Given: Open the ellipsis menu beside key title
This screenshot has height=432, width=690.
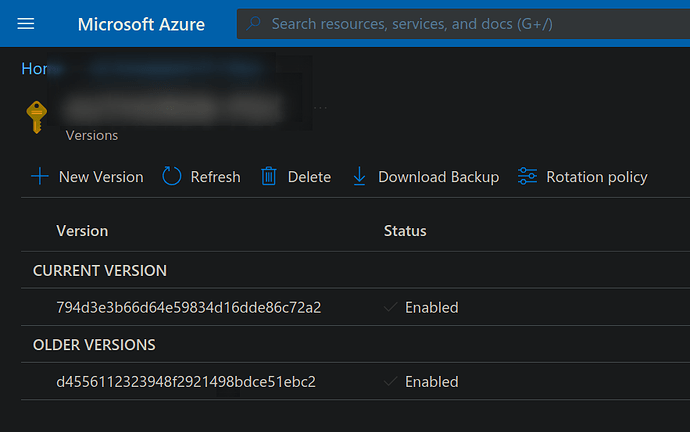Looking at the screenshot, I should (x=320, y=105).
